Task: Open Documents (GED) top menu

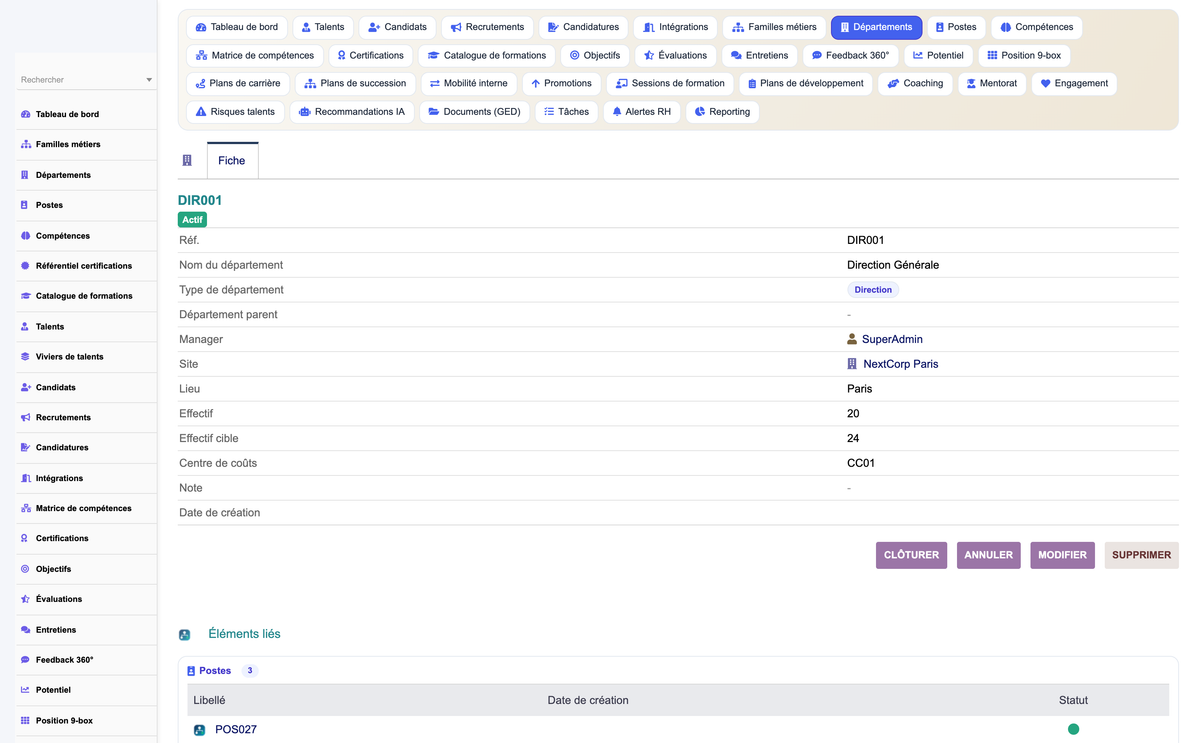Action: 474,111
